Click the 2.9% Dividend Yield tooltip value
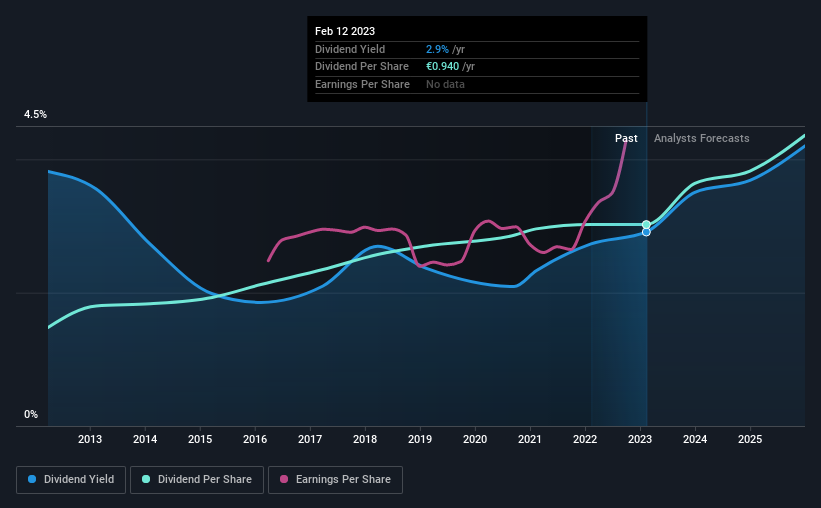The height and width of the screenshot is (508, 821). click(x=437, y=49)
